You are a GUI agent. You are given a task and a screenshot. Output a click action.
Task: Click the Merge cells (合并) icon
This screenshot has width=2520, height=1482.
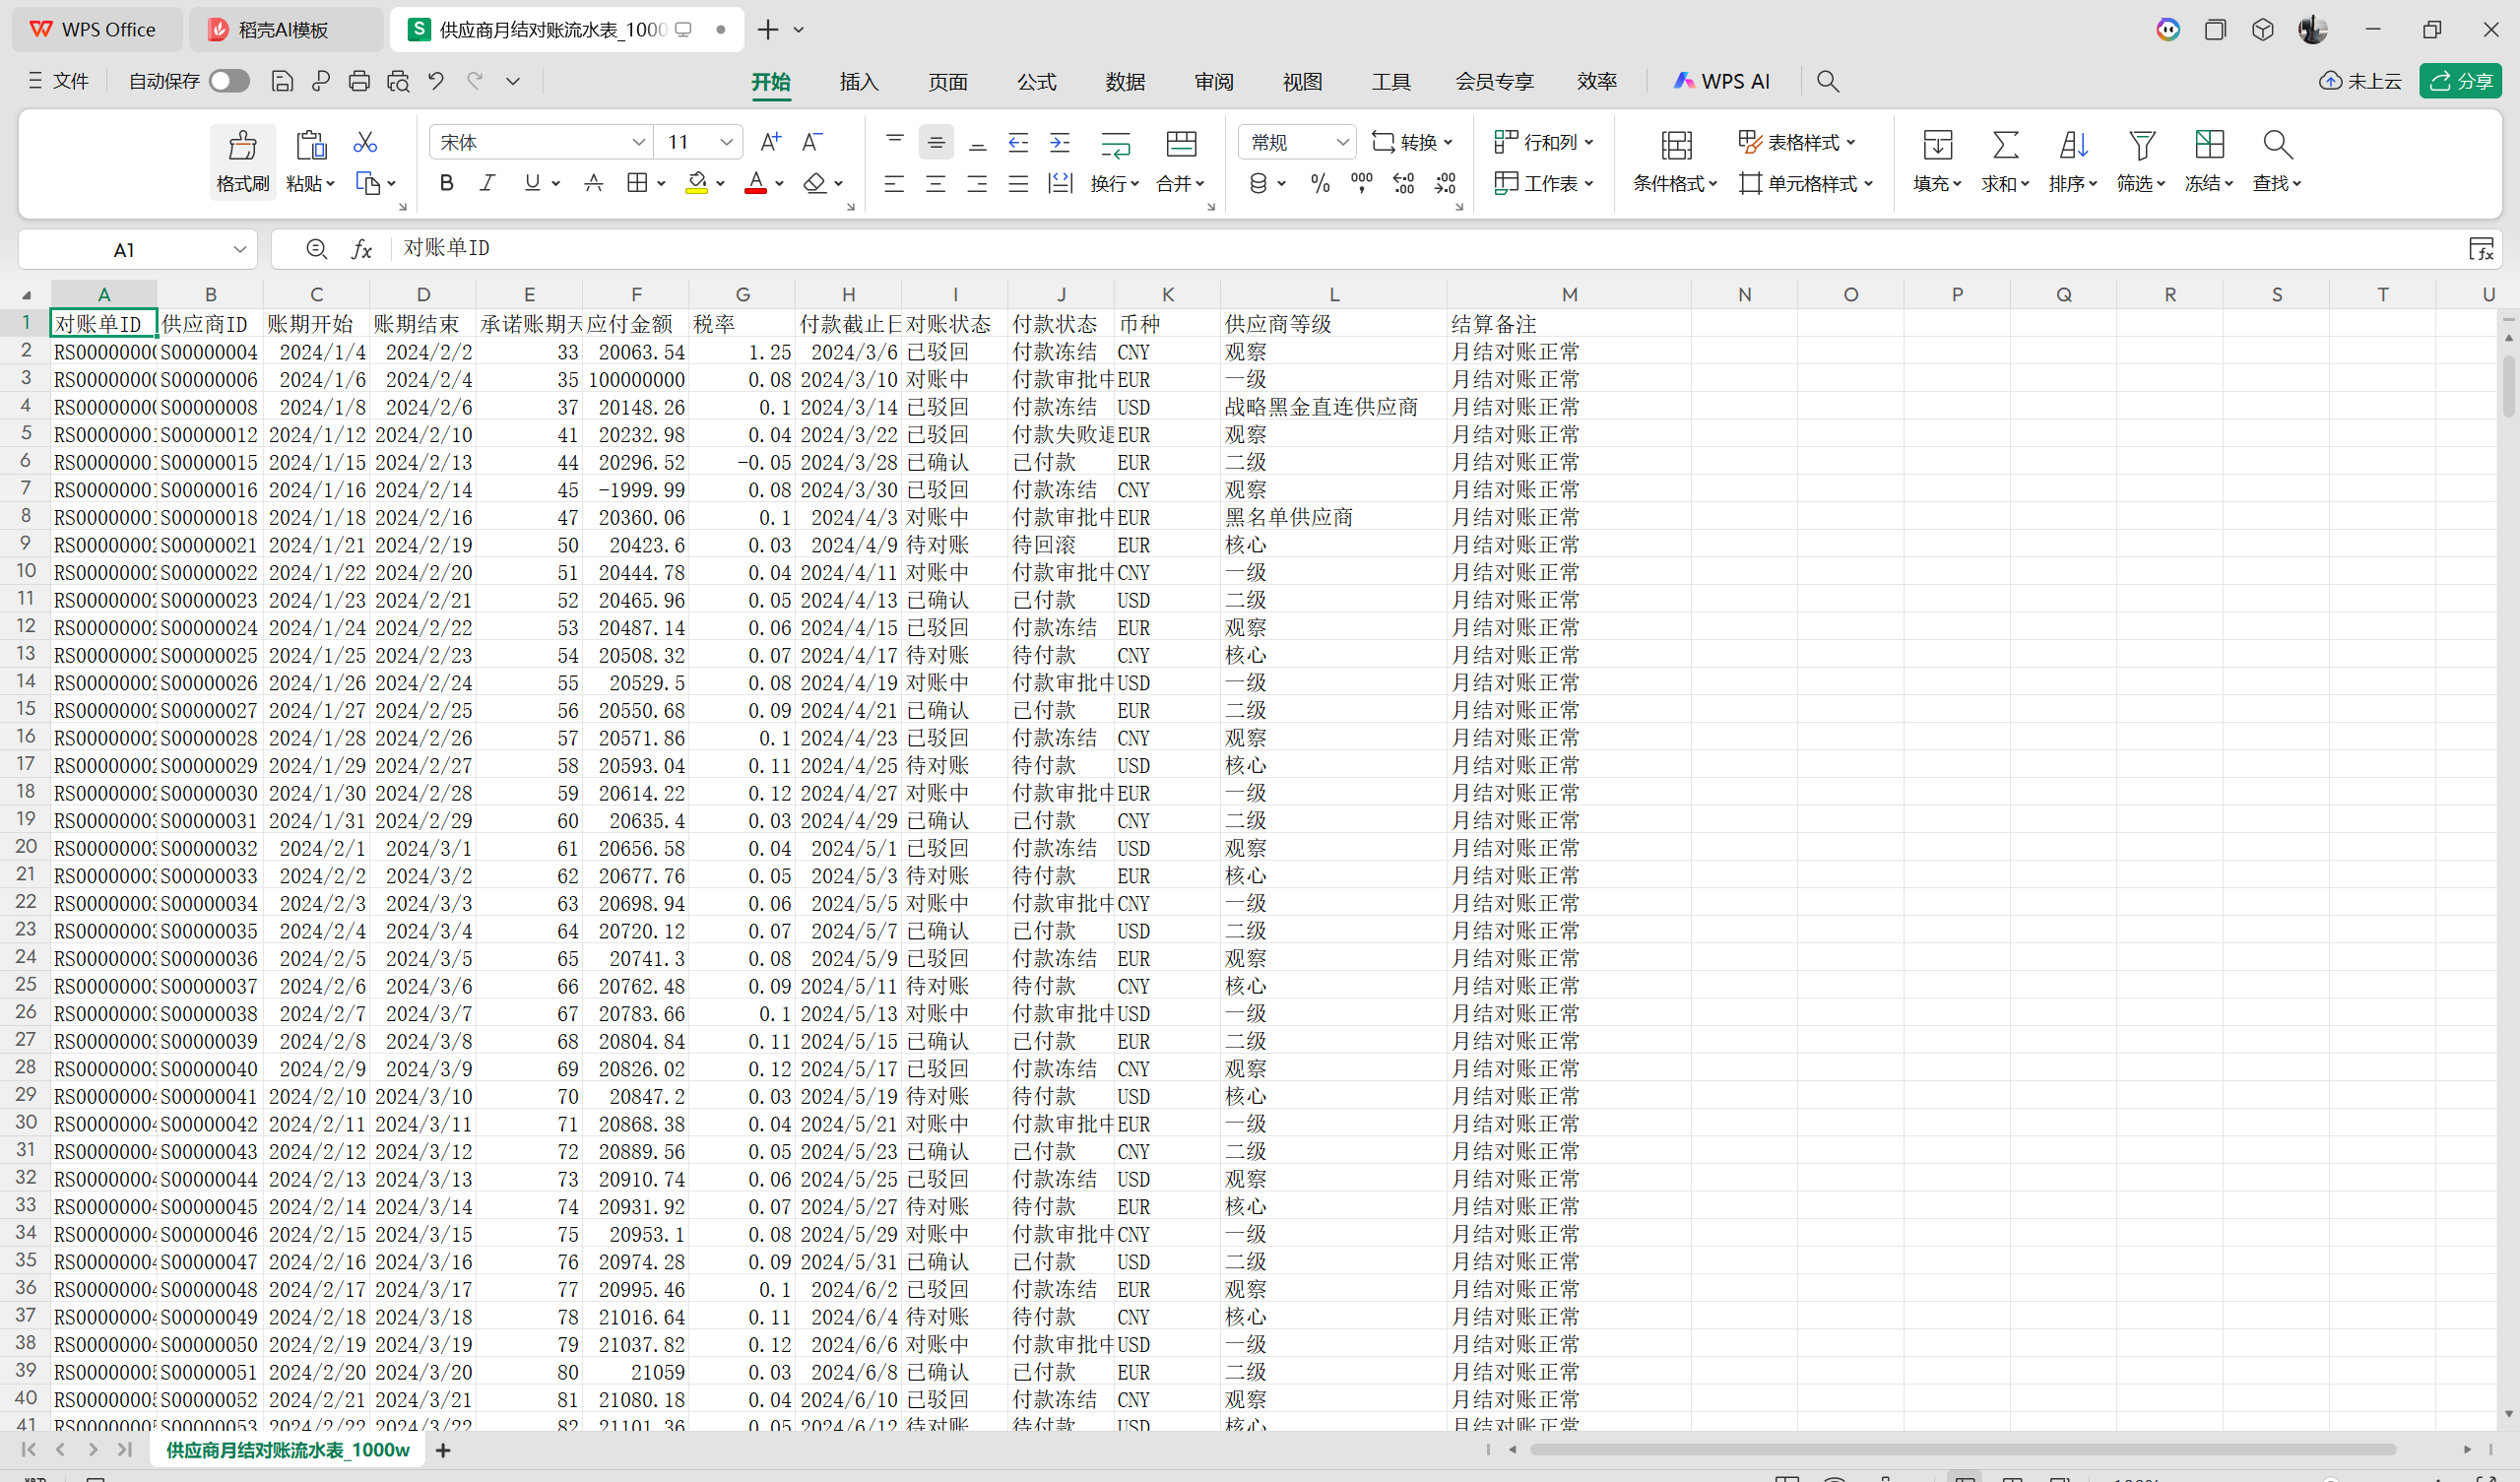(x=1181, y=144)
